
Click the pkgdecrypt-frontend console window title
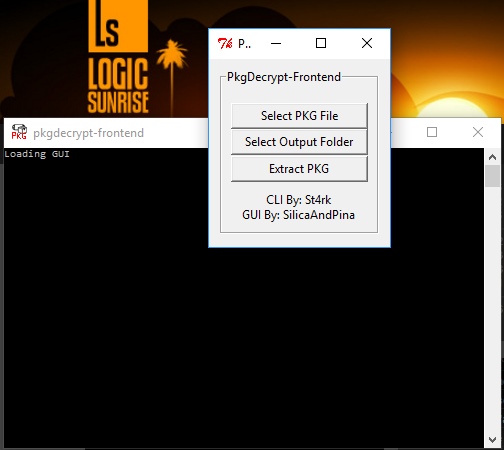pos(89,133)
